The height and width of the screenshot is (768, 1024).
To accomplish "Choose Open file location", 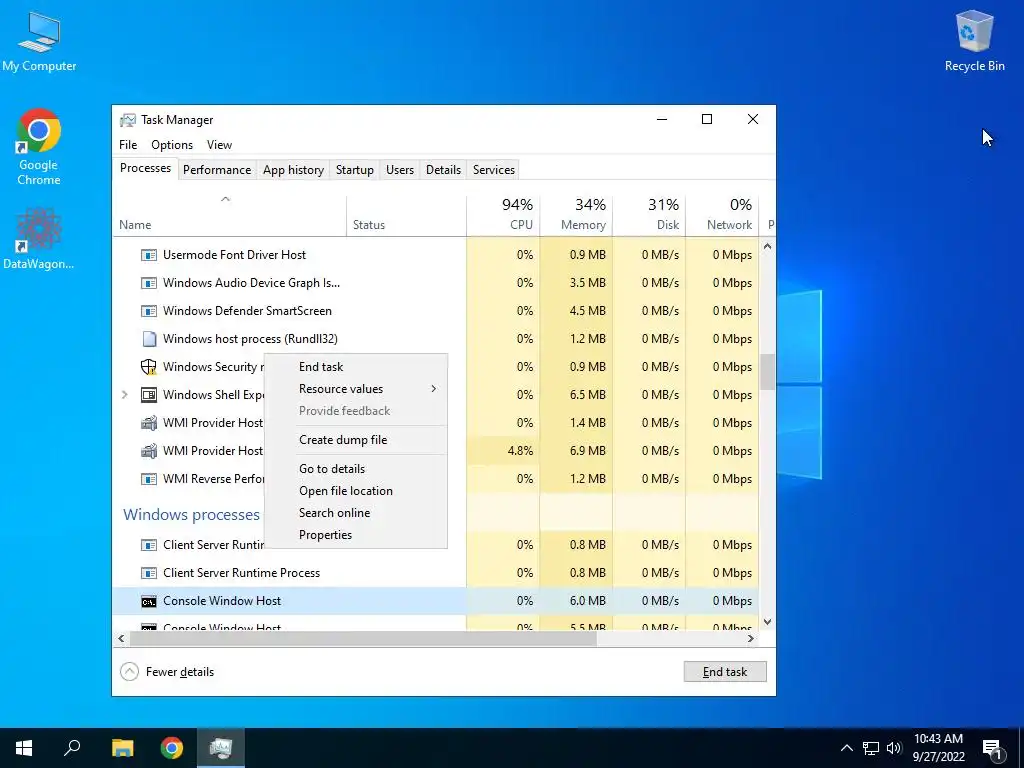I will pos(355,491).
